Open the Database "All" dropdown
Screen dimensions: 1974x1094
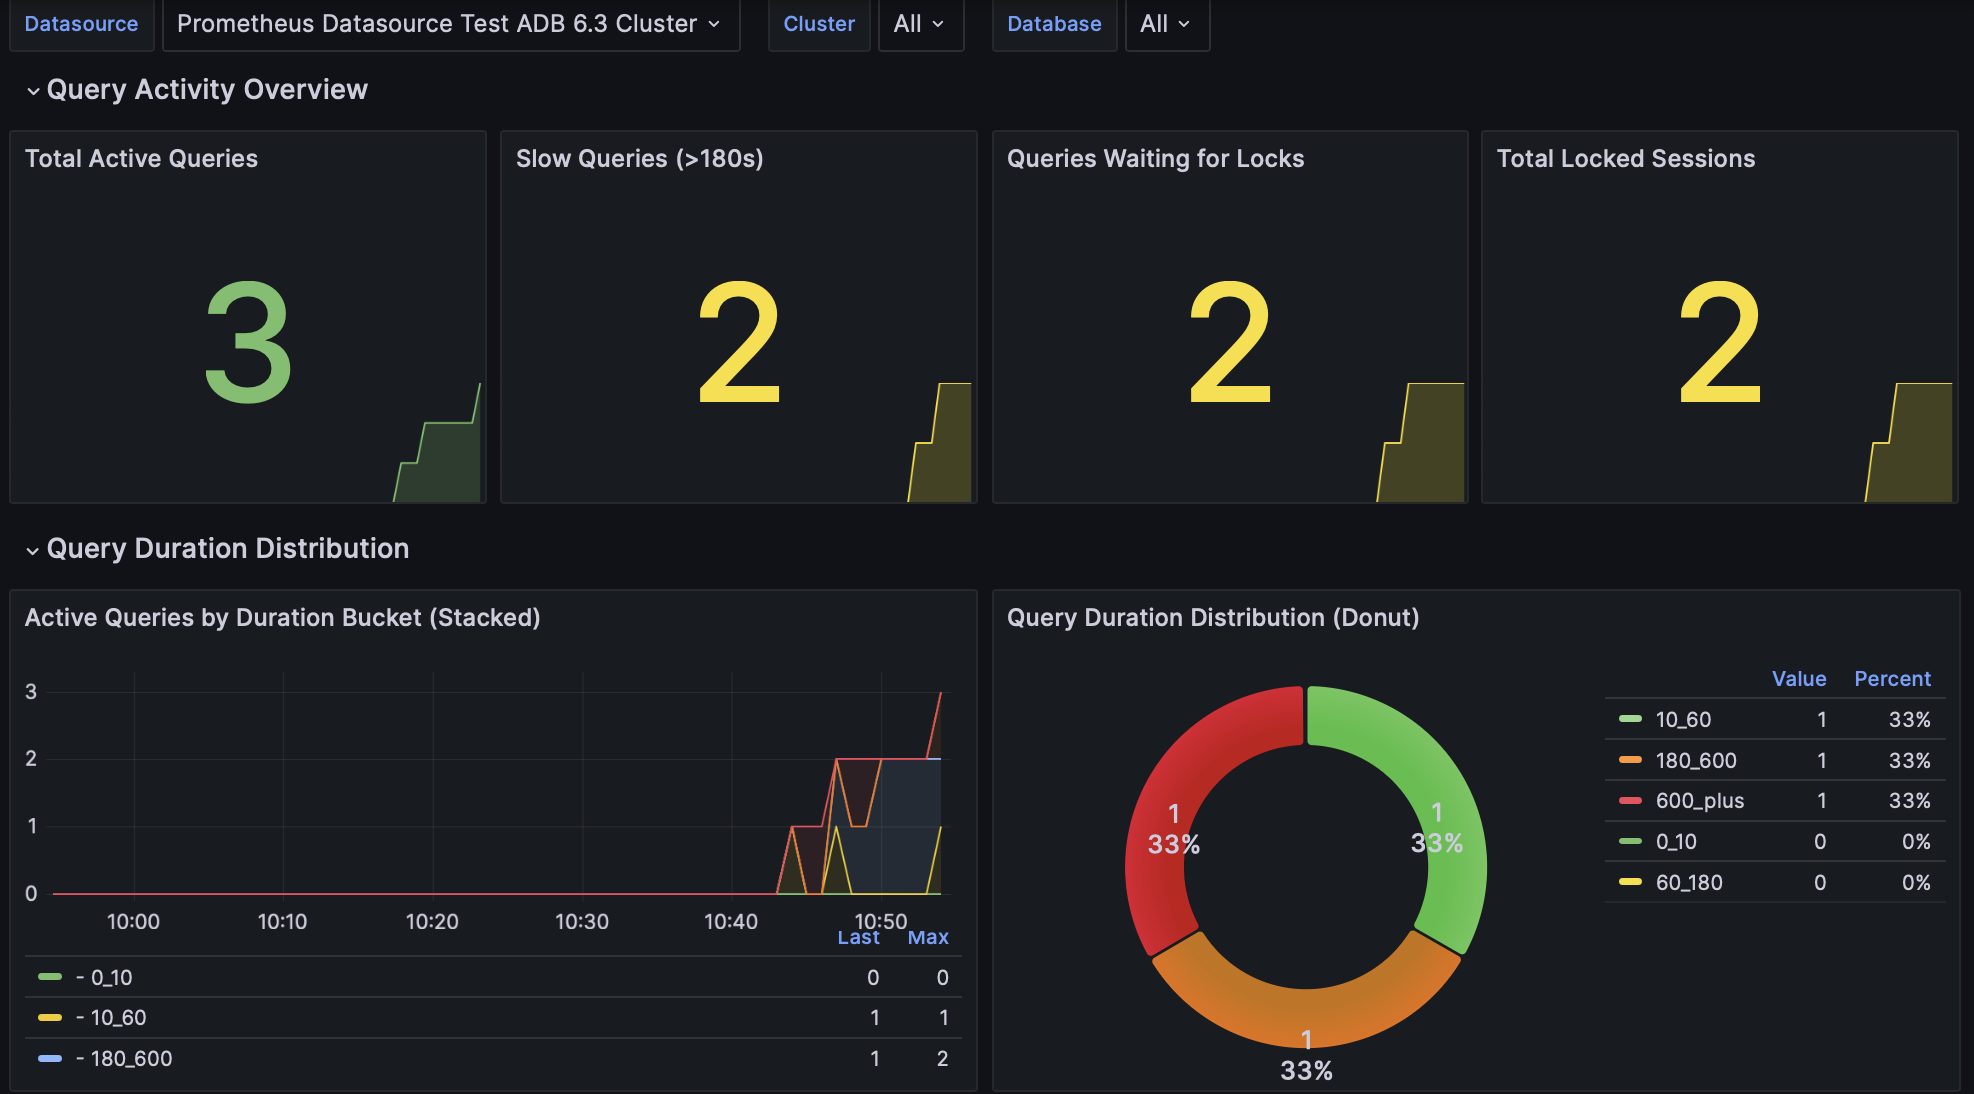point(1165,24)
